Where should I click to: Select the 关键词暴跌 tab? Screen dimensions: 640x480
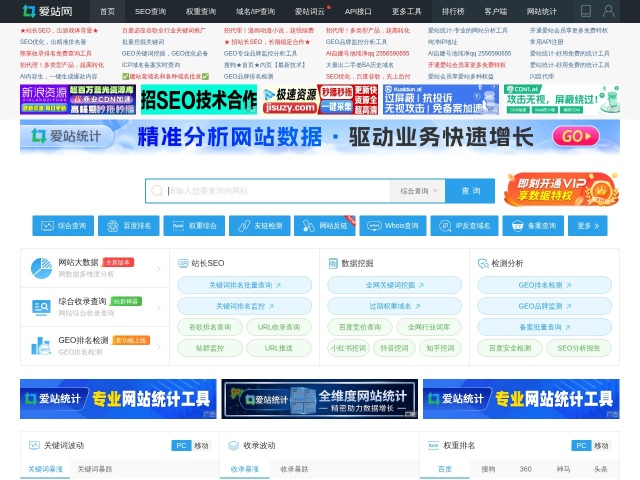coord(95,469)
